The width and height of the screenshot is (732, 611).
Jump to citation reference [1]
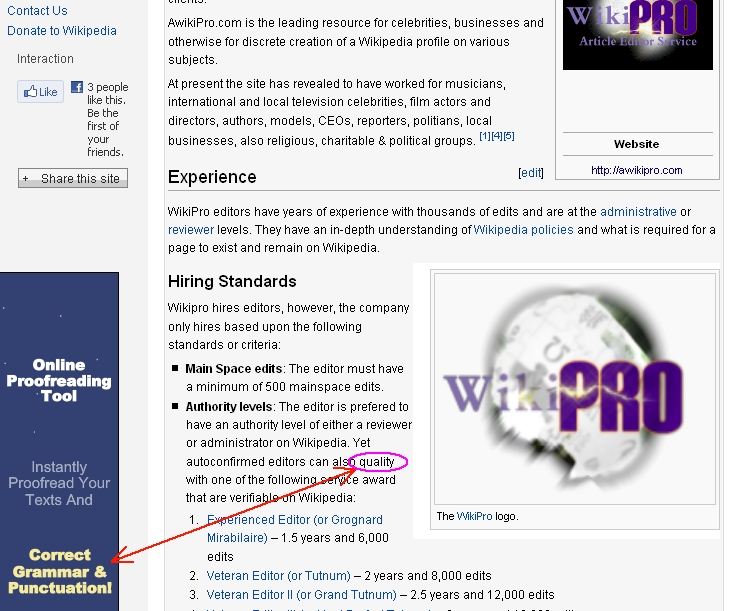coord(485,136)
